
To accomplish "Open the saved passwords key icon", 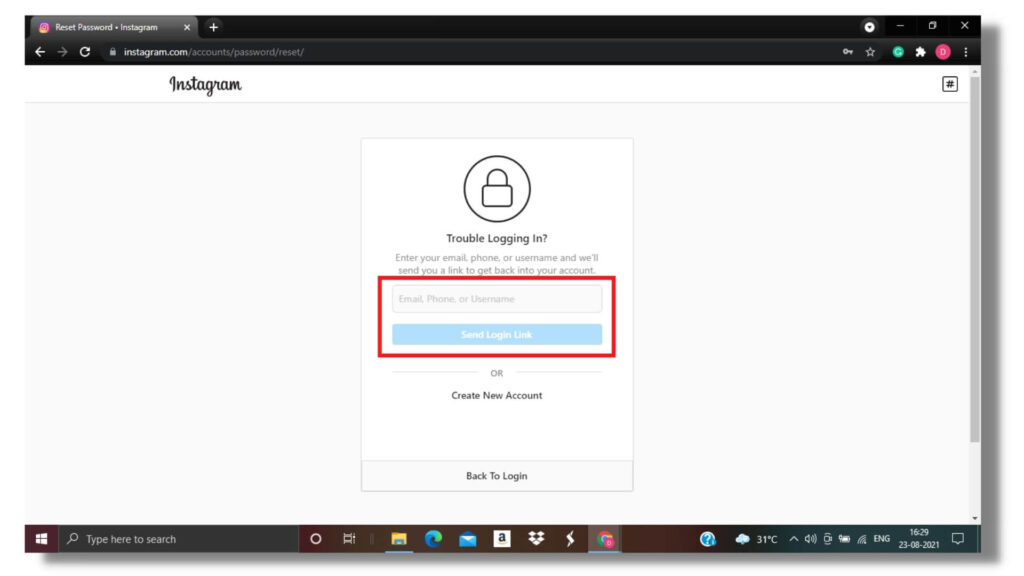I will [848, 52].
